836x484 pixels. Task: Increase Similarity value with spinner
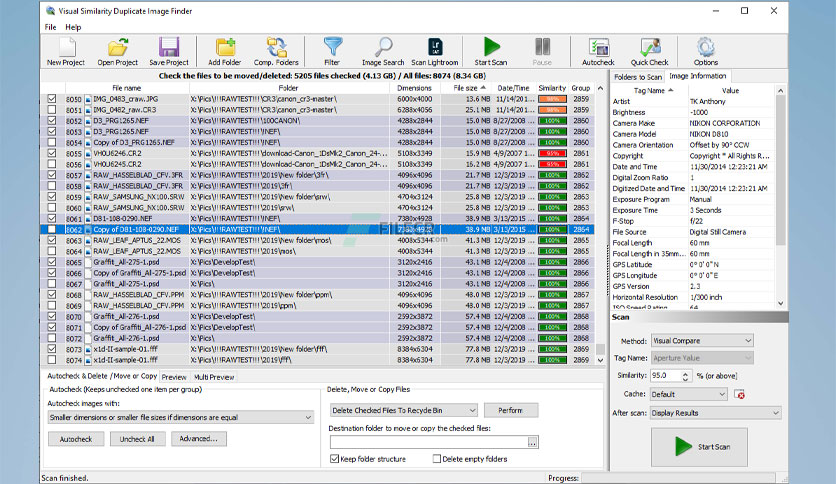coord(685,373)
